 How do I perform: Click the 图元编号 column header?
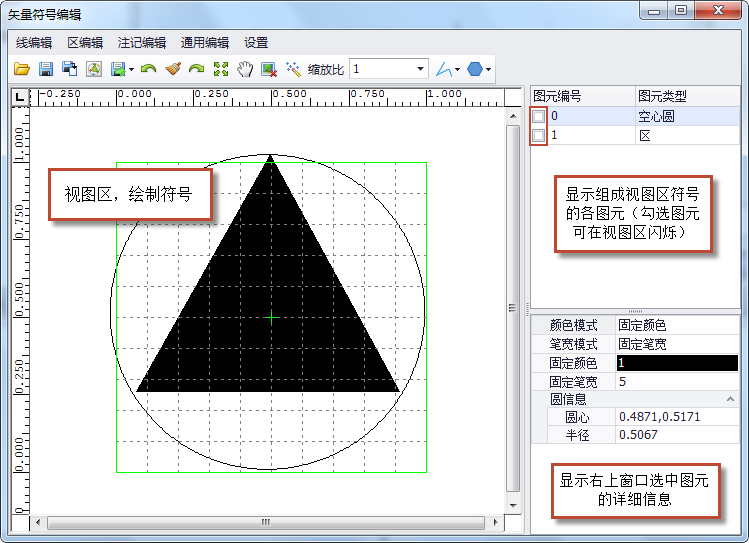pyautogui.click(x=580, y=96)
